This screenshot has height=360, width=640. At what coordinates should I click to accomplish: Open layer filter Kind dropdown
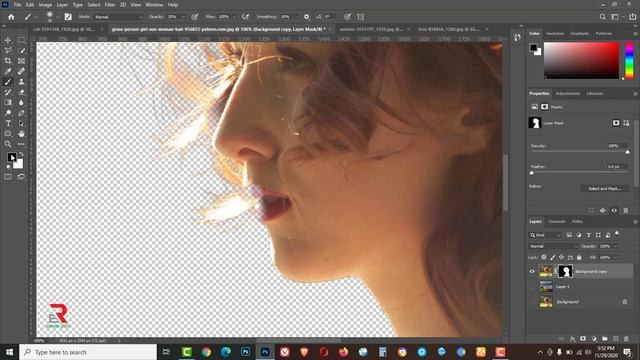[x=546, y=235]
